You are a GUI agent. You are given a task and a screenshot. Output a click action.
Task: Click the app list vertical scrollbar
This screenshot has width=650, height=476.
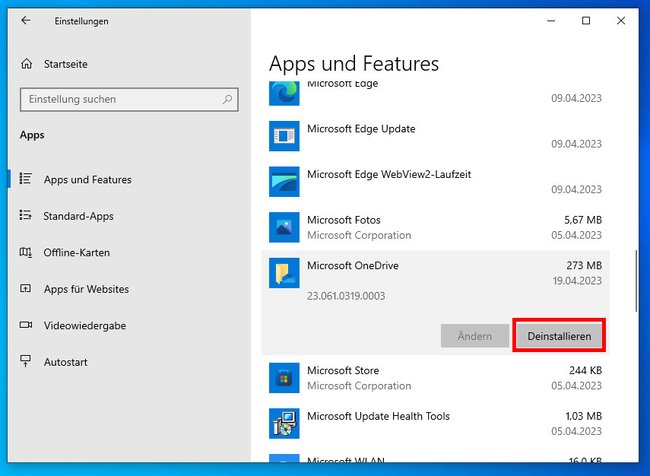click(x=636, y=281)
